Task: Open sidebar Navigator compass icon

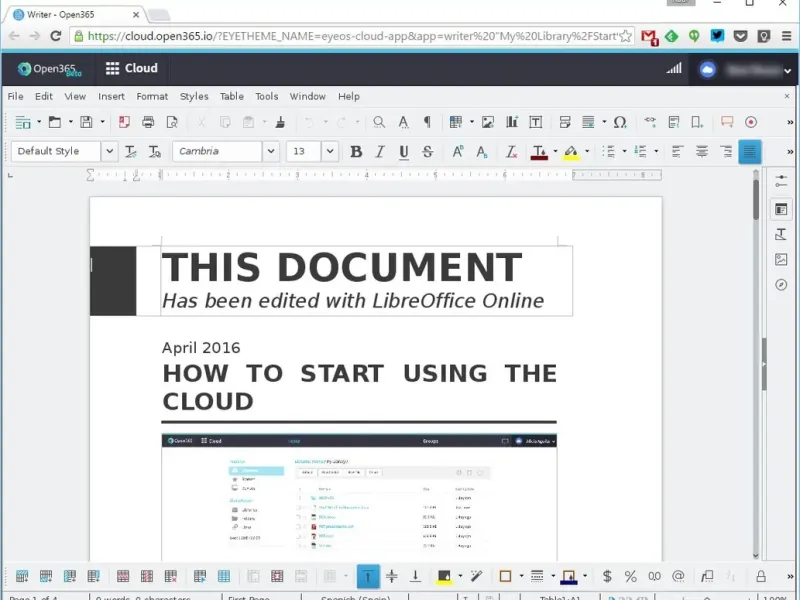Action: (781, 285)
